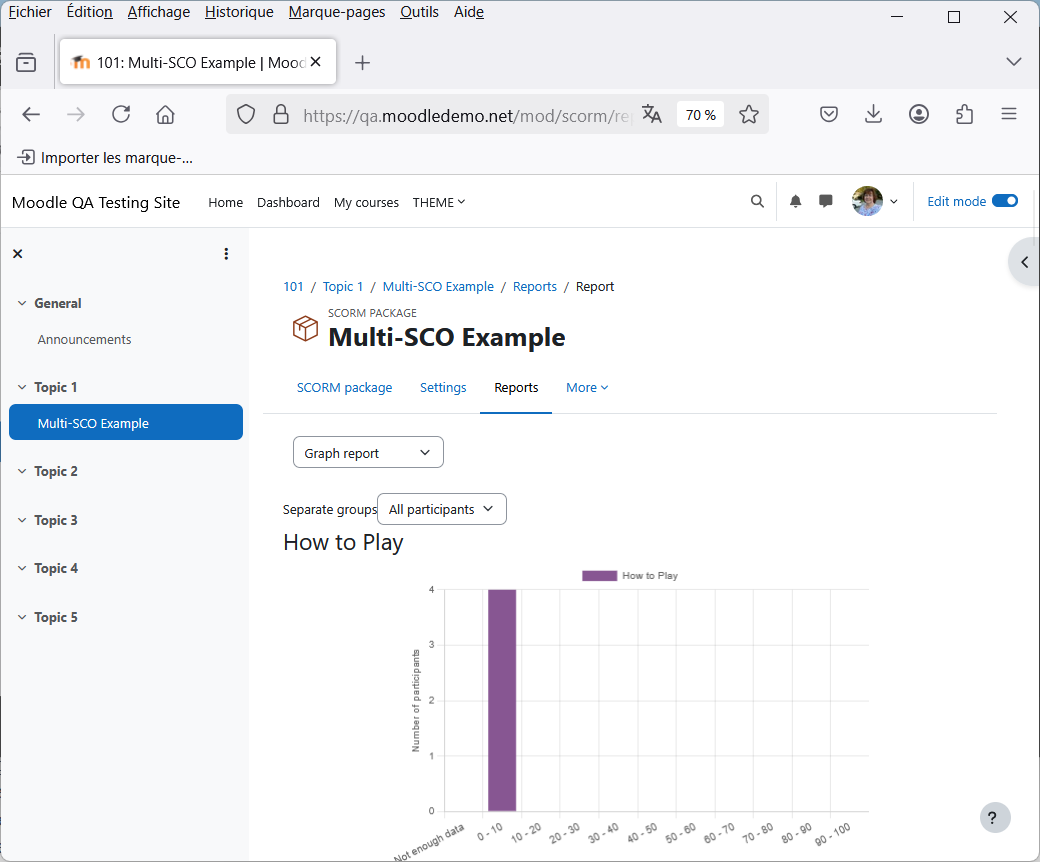The image size is (1040, 862).
Task: Toggle How to Play legend swatch
Action: coord(600,576)
